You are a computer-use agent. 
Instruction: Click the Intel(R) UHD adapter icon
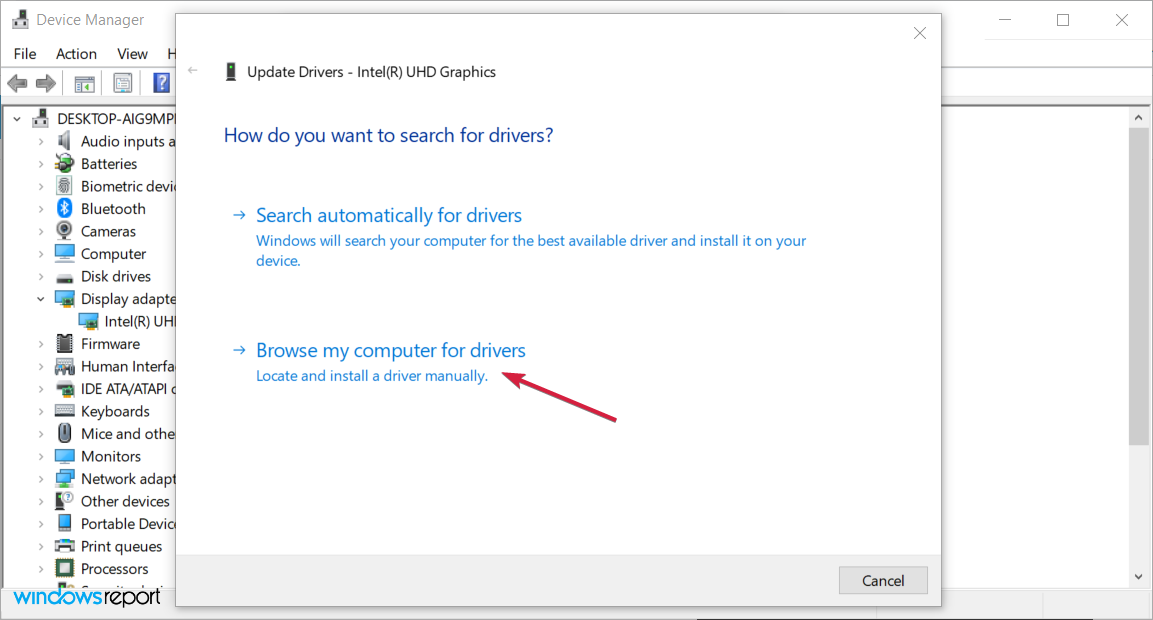88,321
